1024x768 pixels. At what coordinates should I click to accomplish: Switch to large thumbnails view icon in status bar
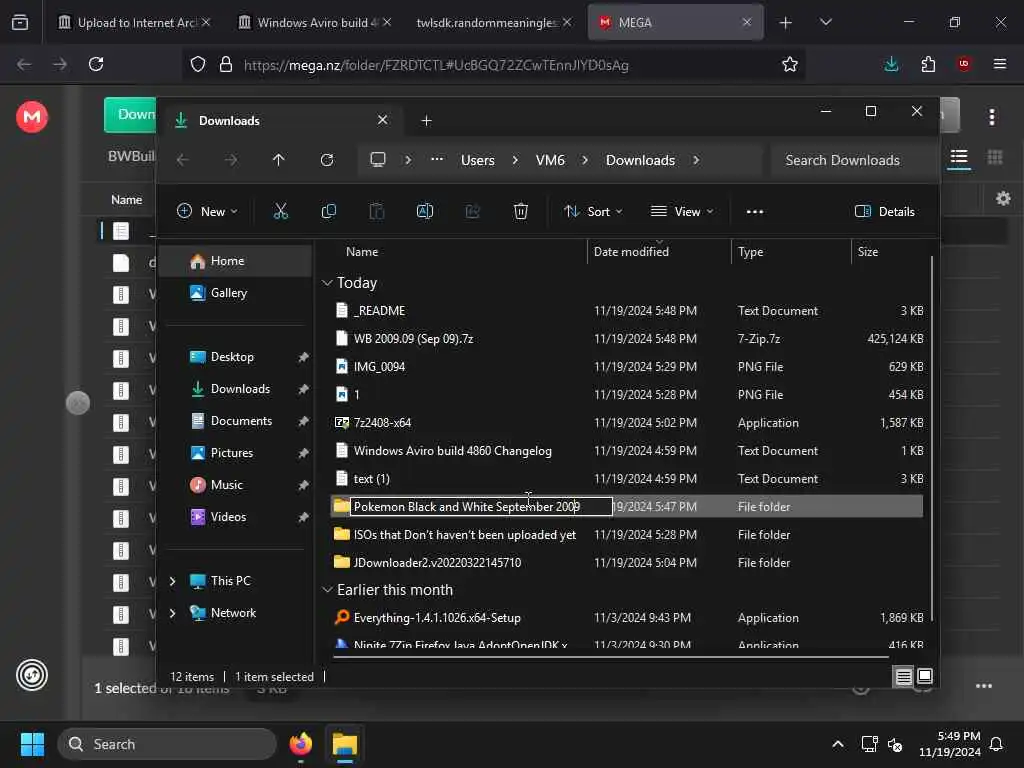pos(925,676)
